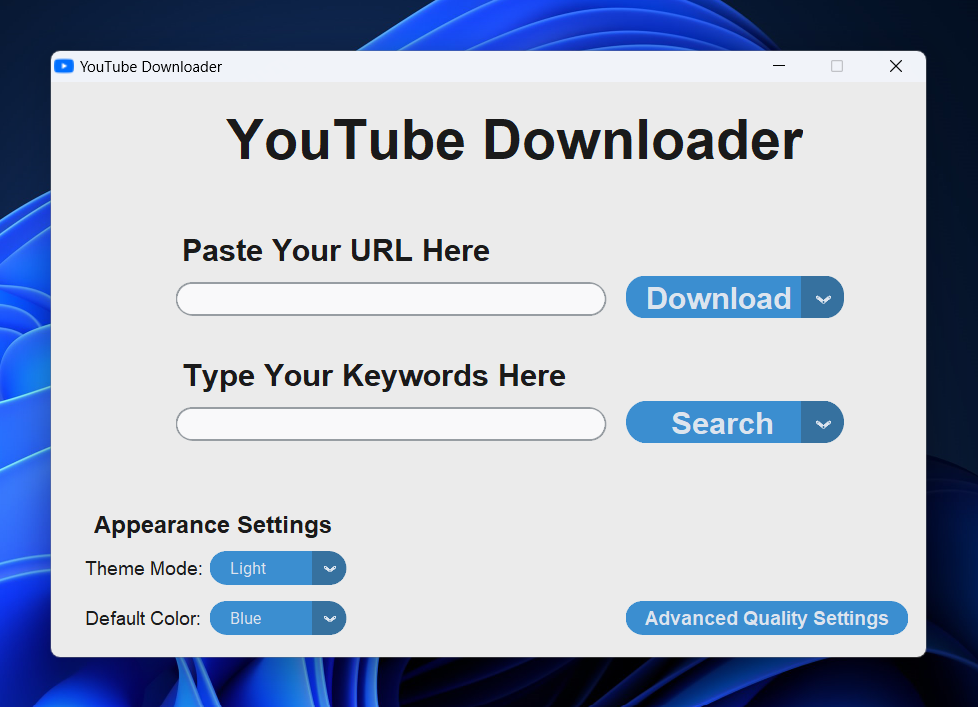Click the 'Default Color:' label
This screenshot has width=978, height=707.
click(143, 618)
